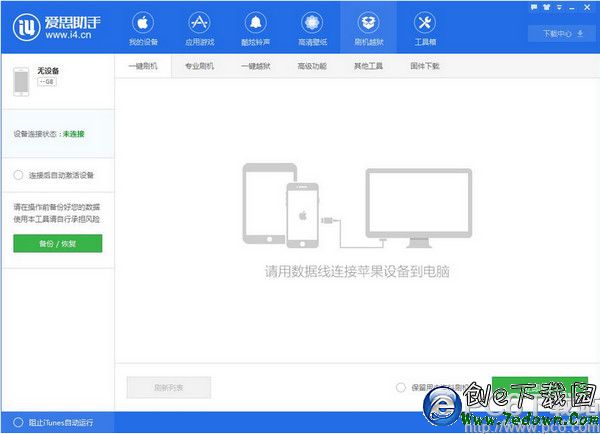This screenshot has width=600, height=434.
Task: Open the 下载中心 download center
Action: [x=562, y=34]
